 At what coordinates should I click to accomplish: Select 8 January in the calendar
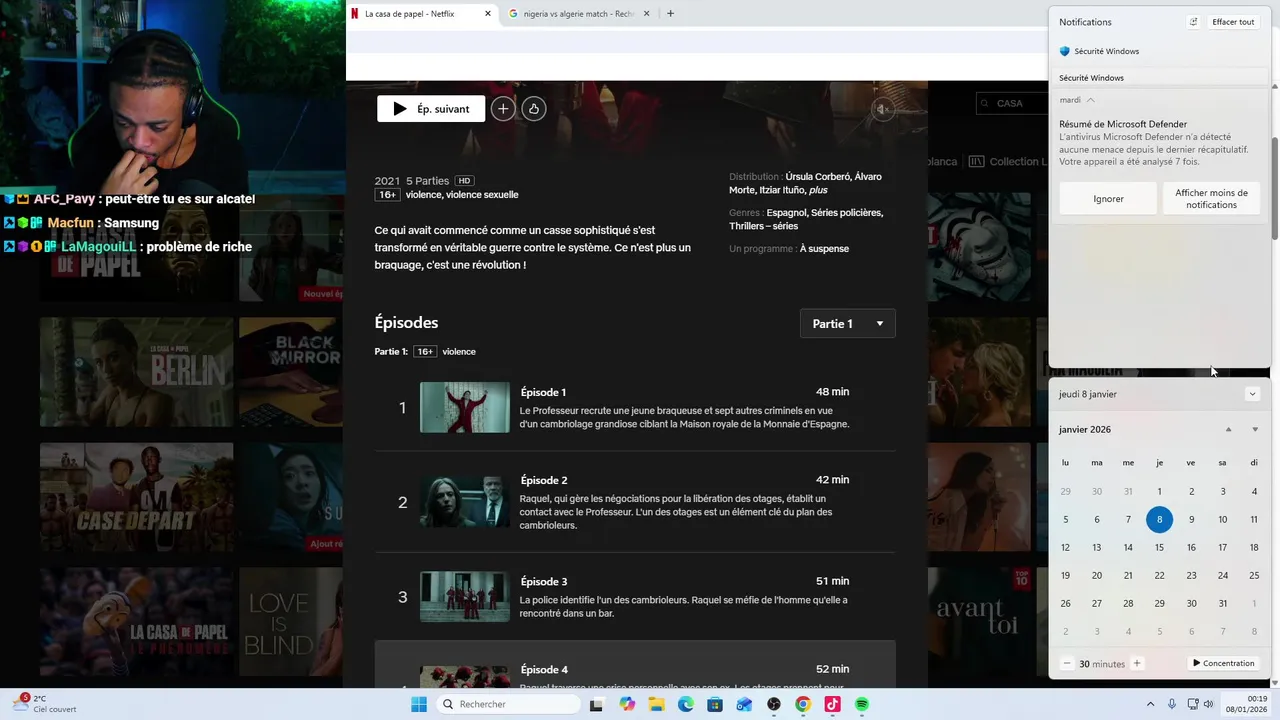pyautogui.click(x=1159, y=519)
